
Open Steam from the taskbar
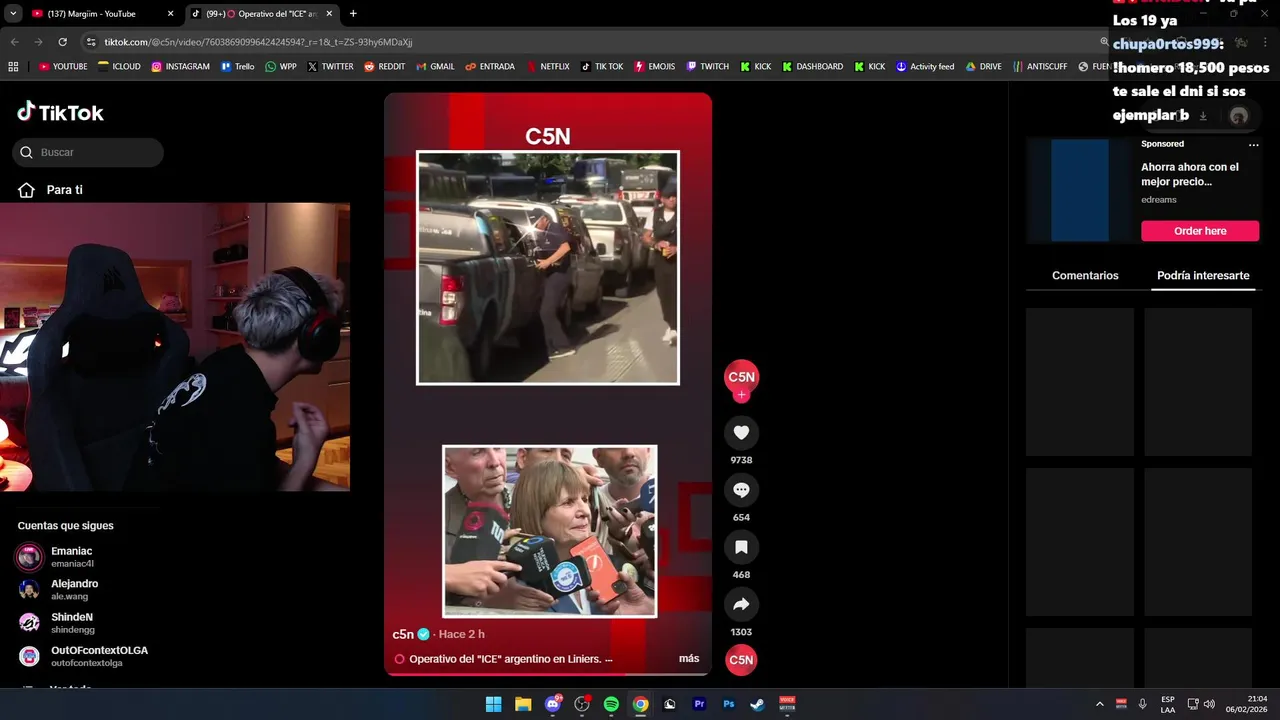pos(758,704)
